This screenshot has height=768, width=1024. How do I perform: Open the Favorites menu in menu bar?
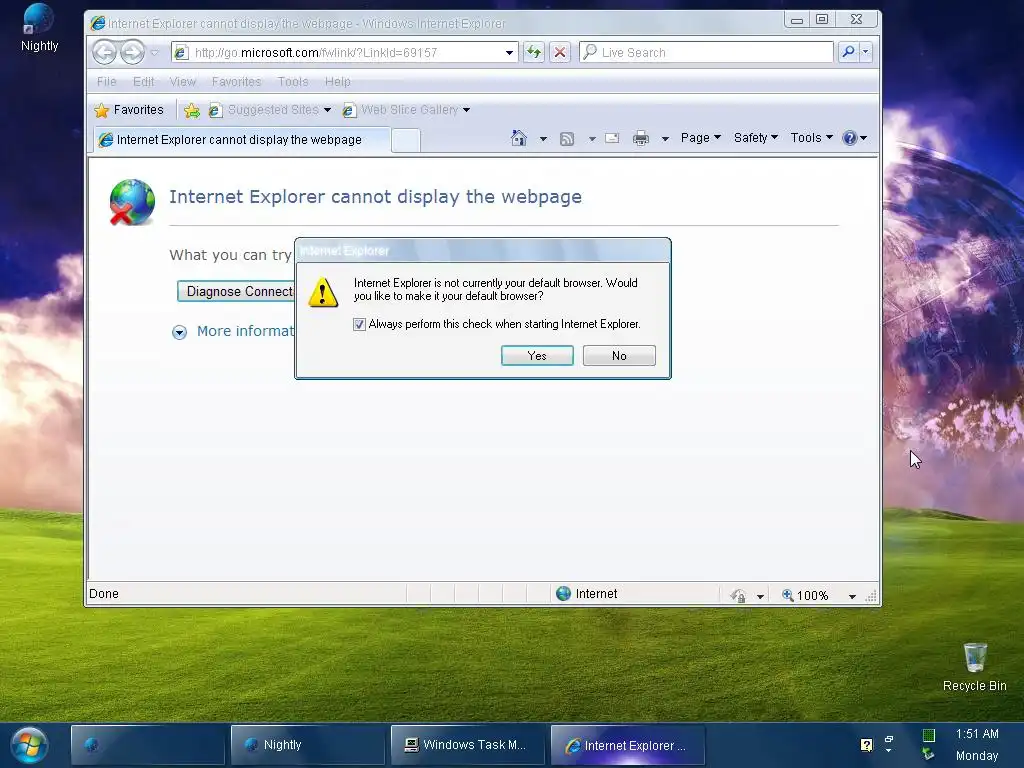click(x=236, y=82)
